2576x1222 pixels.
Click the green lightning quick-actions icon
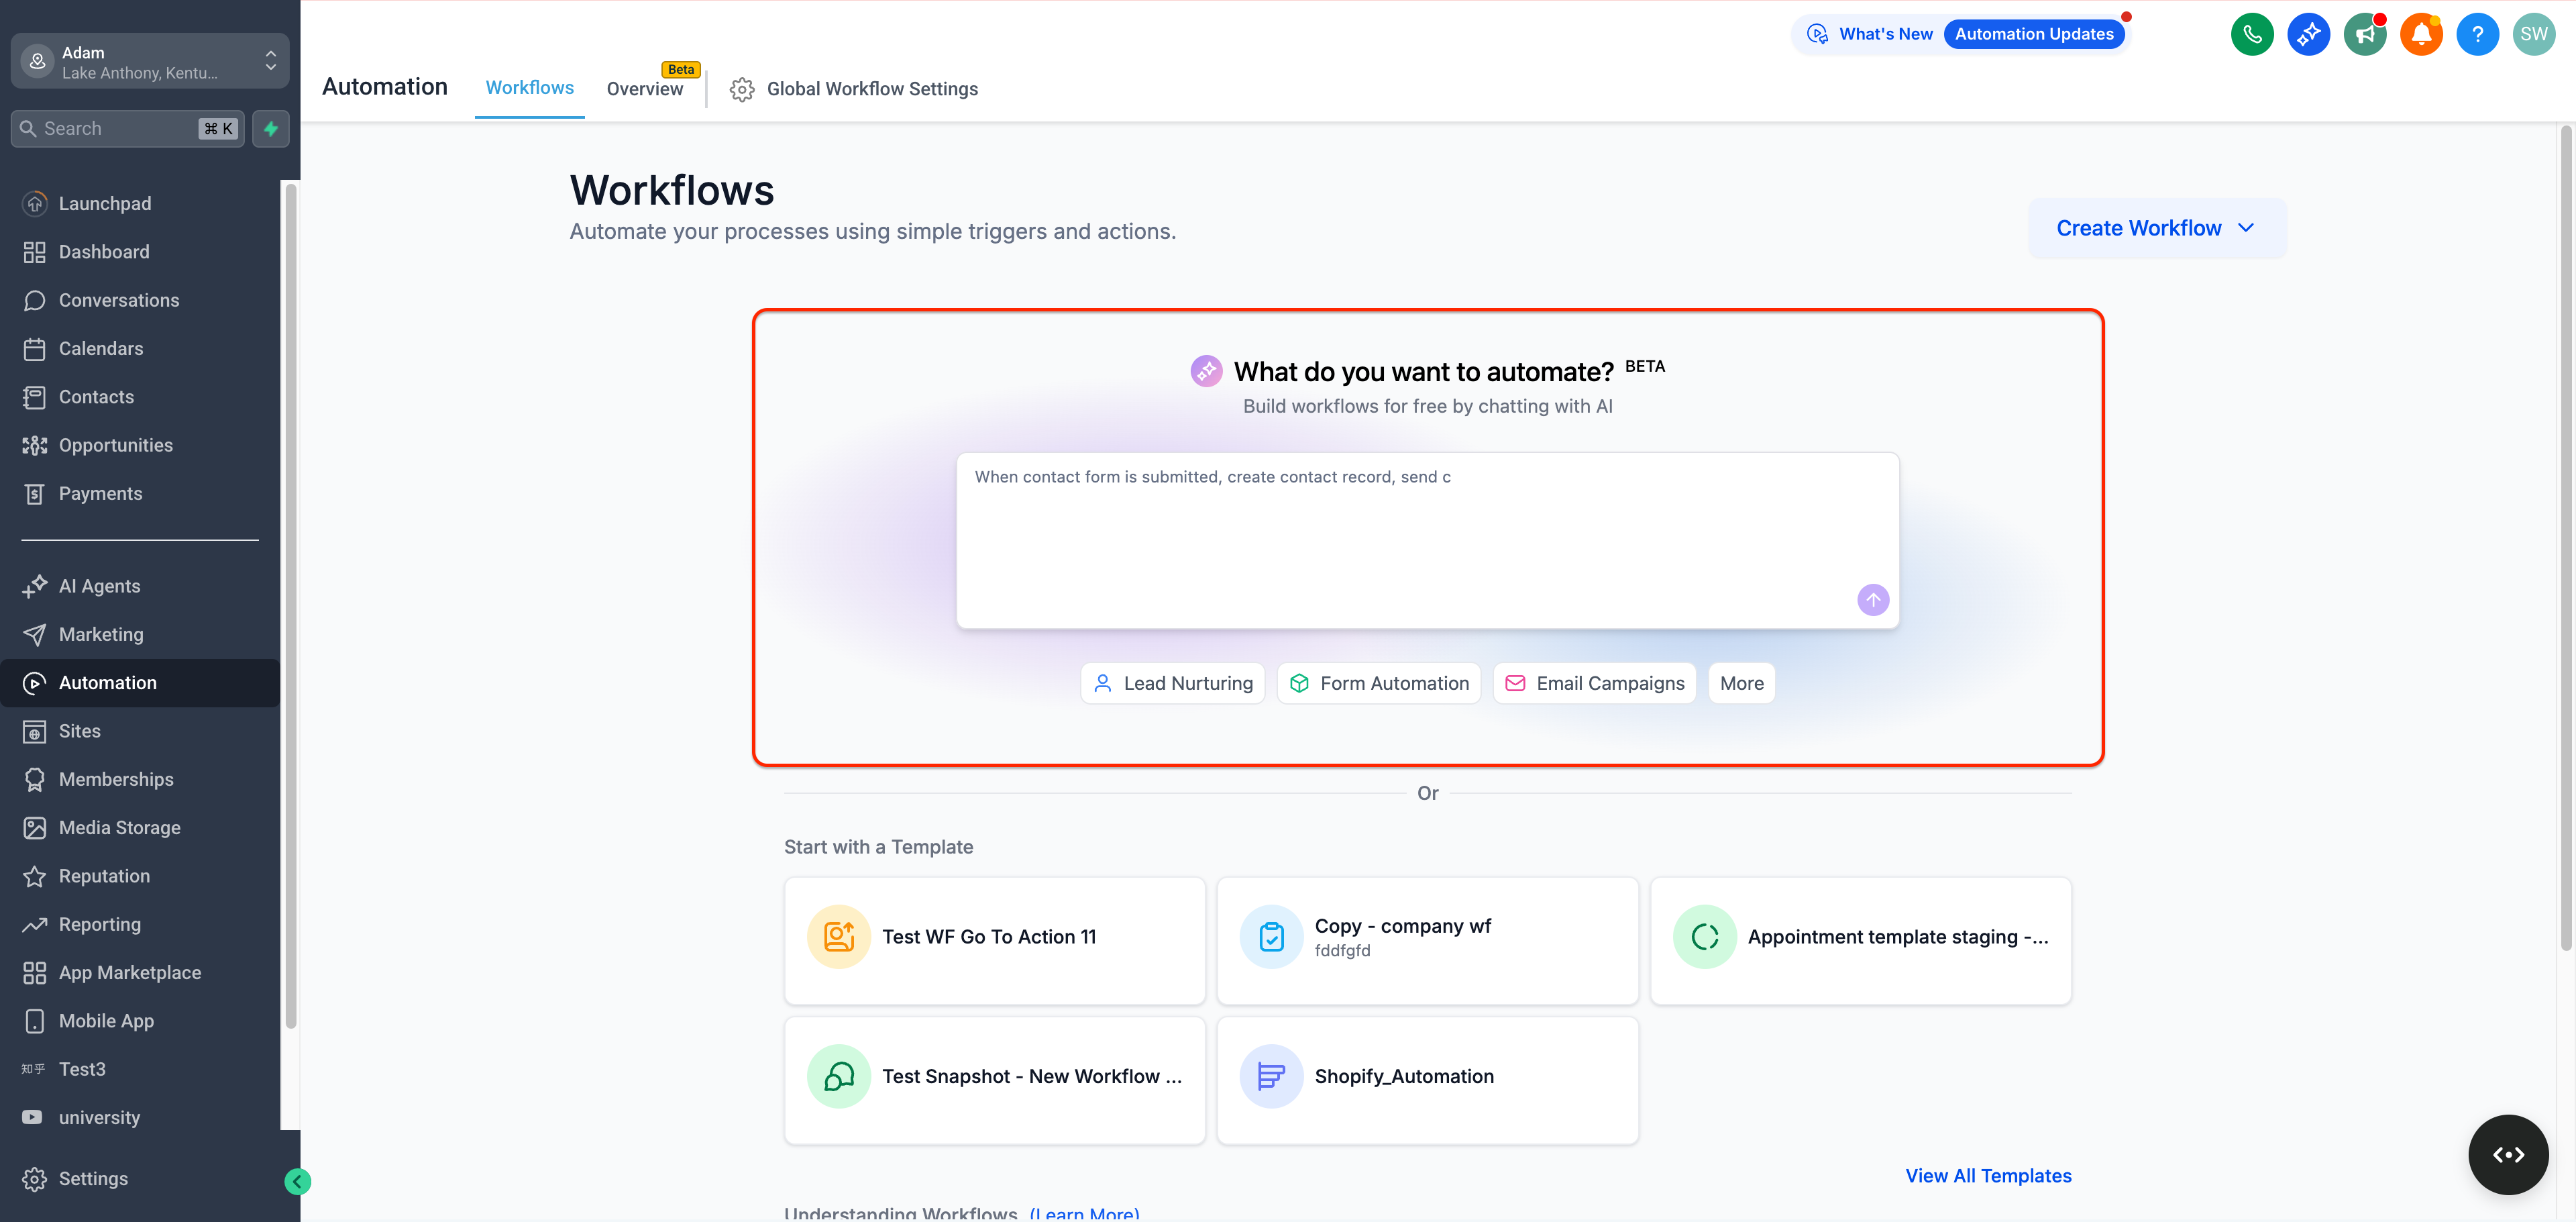(270, 129)
